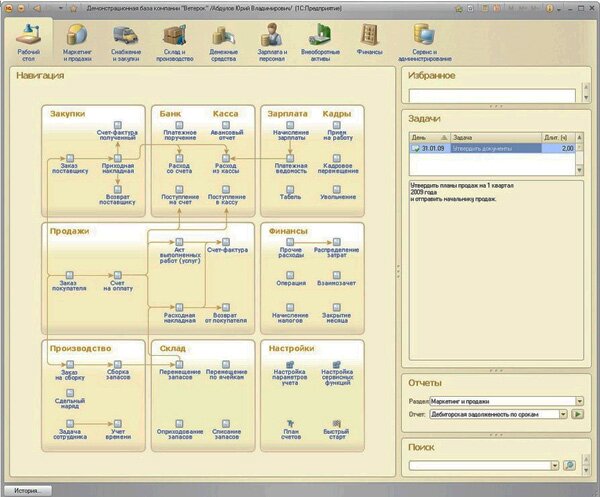Open Задача сотрудника document
The height and width of the screenshot is (497, 600).
70,430
